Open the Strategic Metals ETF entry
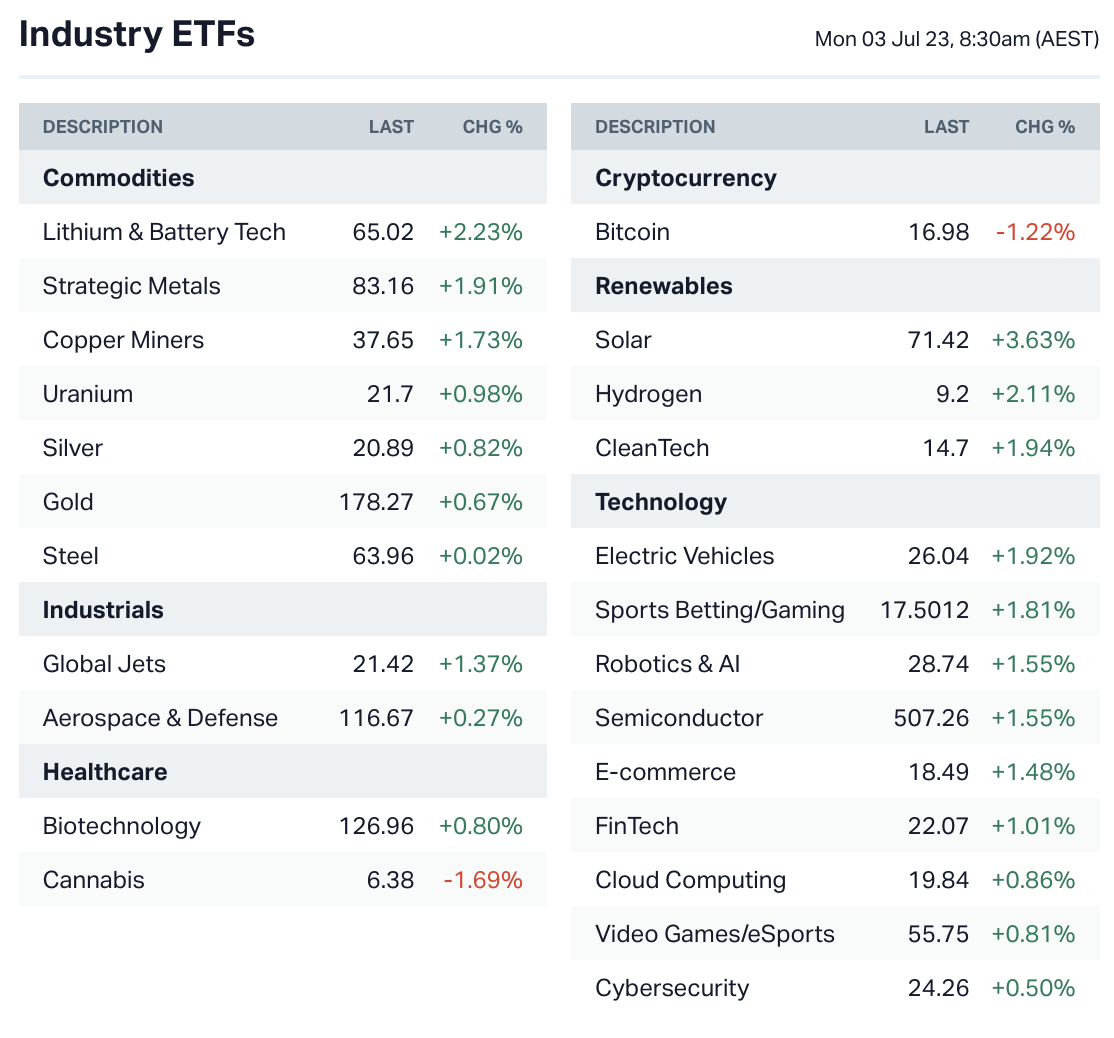 coord(131,286)
